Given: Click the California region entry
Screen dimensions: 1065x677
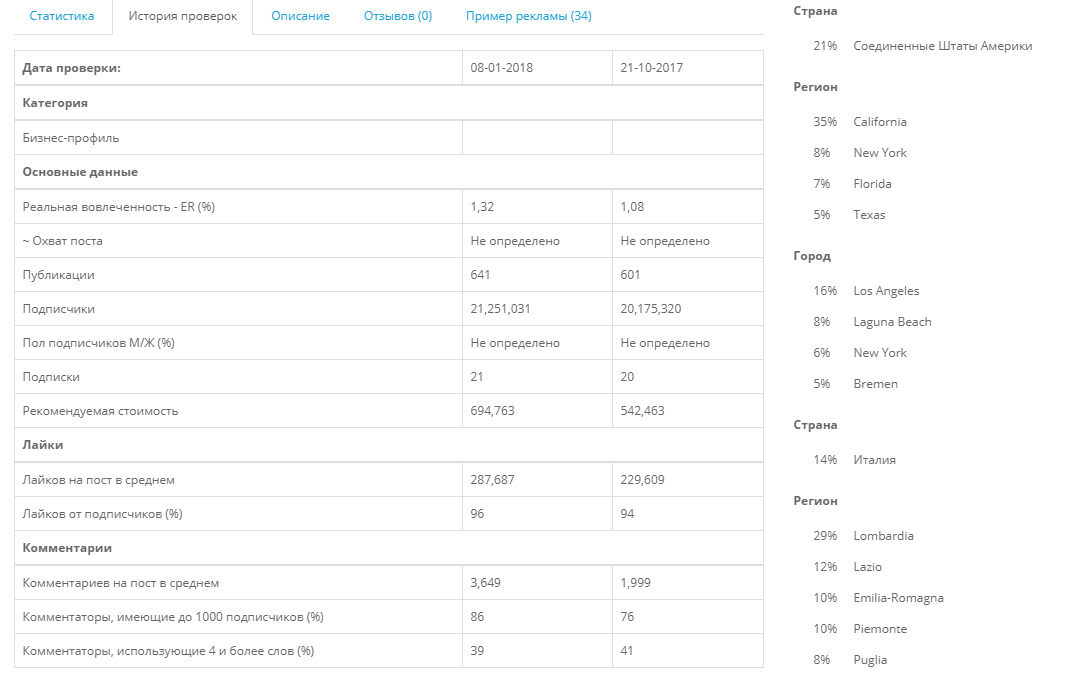Looking at the screenshot, I should point(880,122).
